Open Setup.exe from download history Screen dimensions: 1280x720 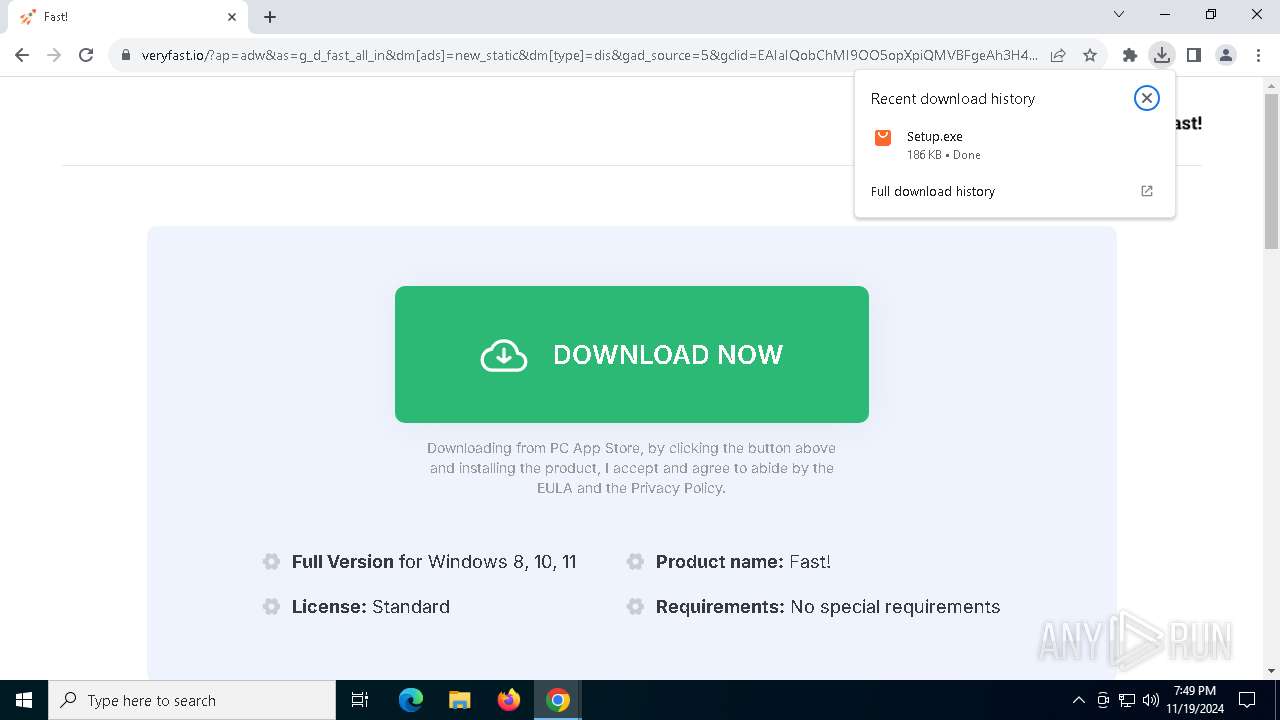(1014, 144)
